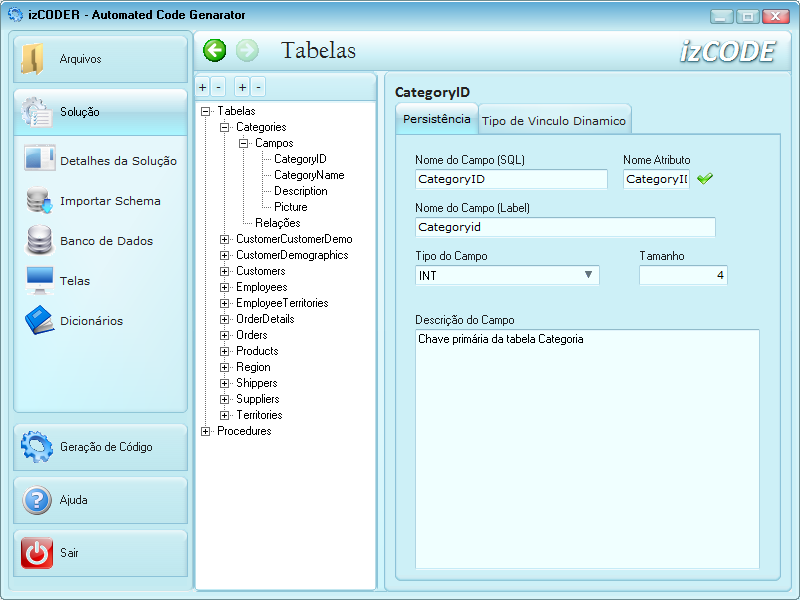Expand the Employees table node
800x600 pixels.
224,287
